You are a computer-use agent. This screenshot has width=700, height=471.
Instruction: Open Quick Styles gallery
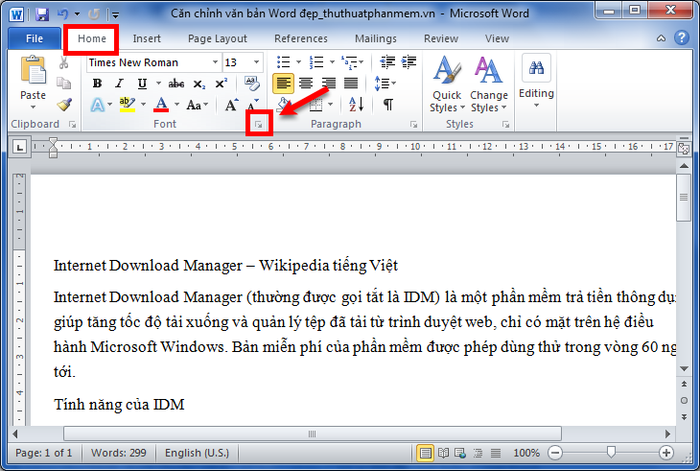447,84
